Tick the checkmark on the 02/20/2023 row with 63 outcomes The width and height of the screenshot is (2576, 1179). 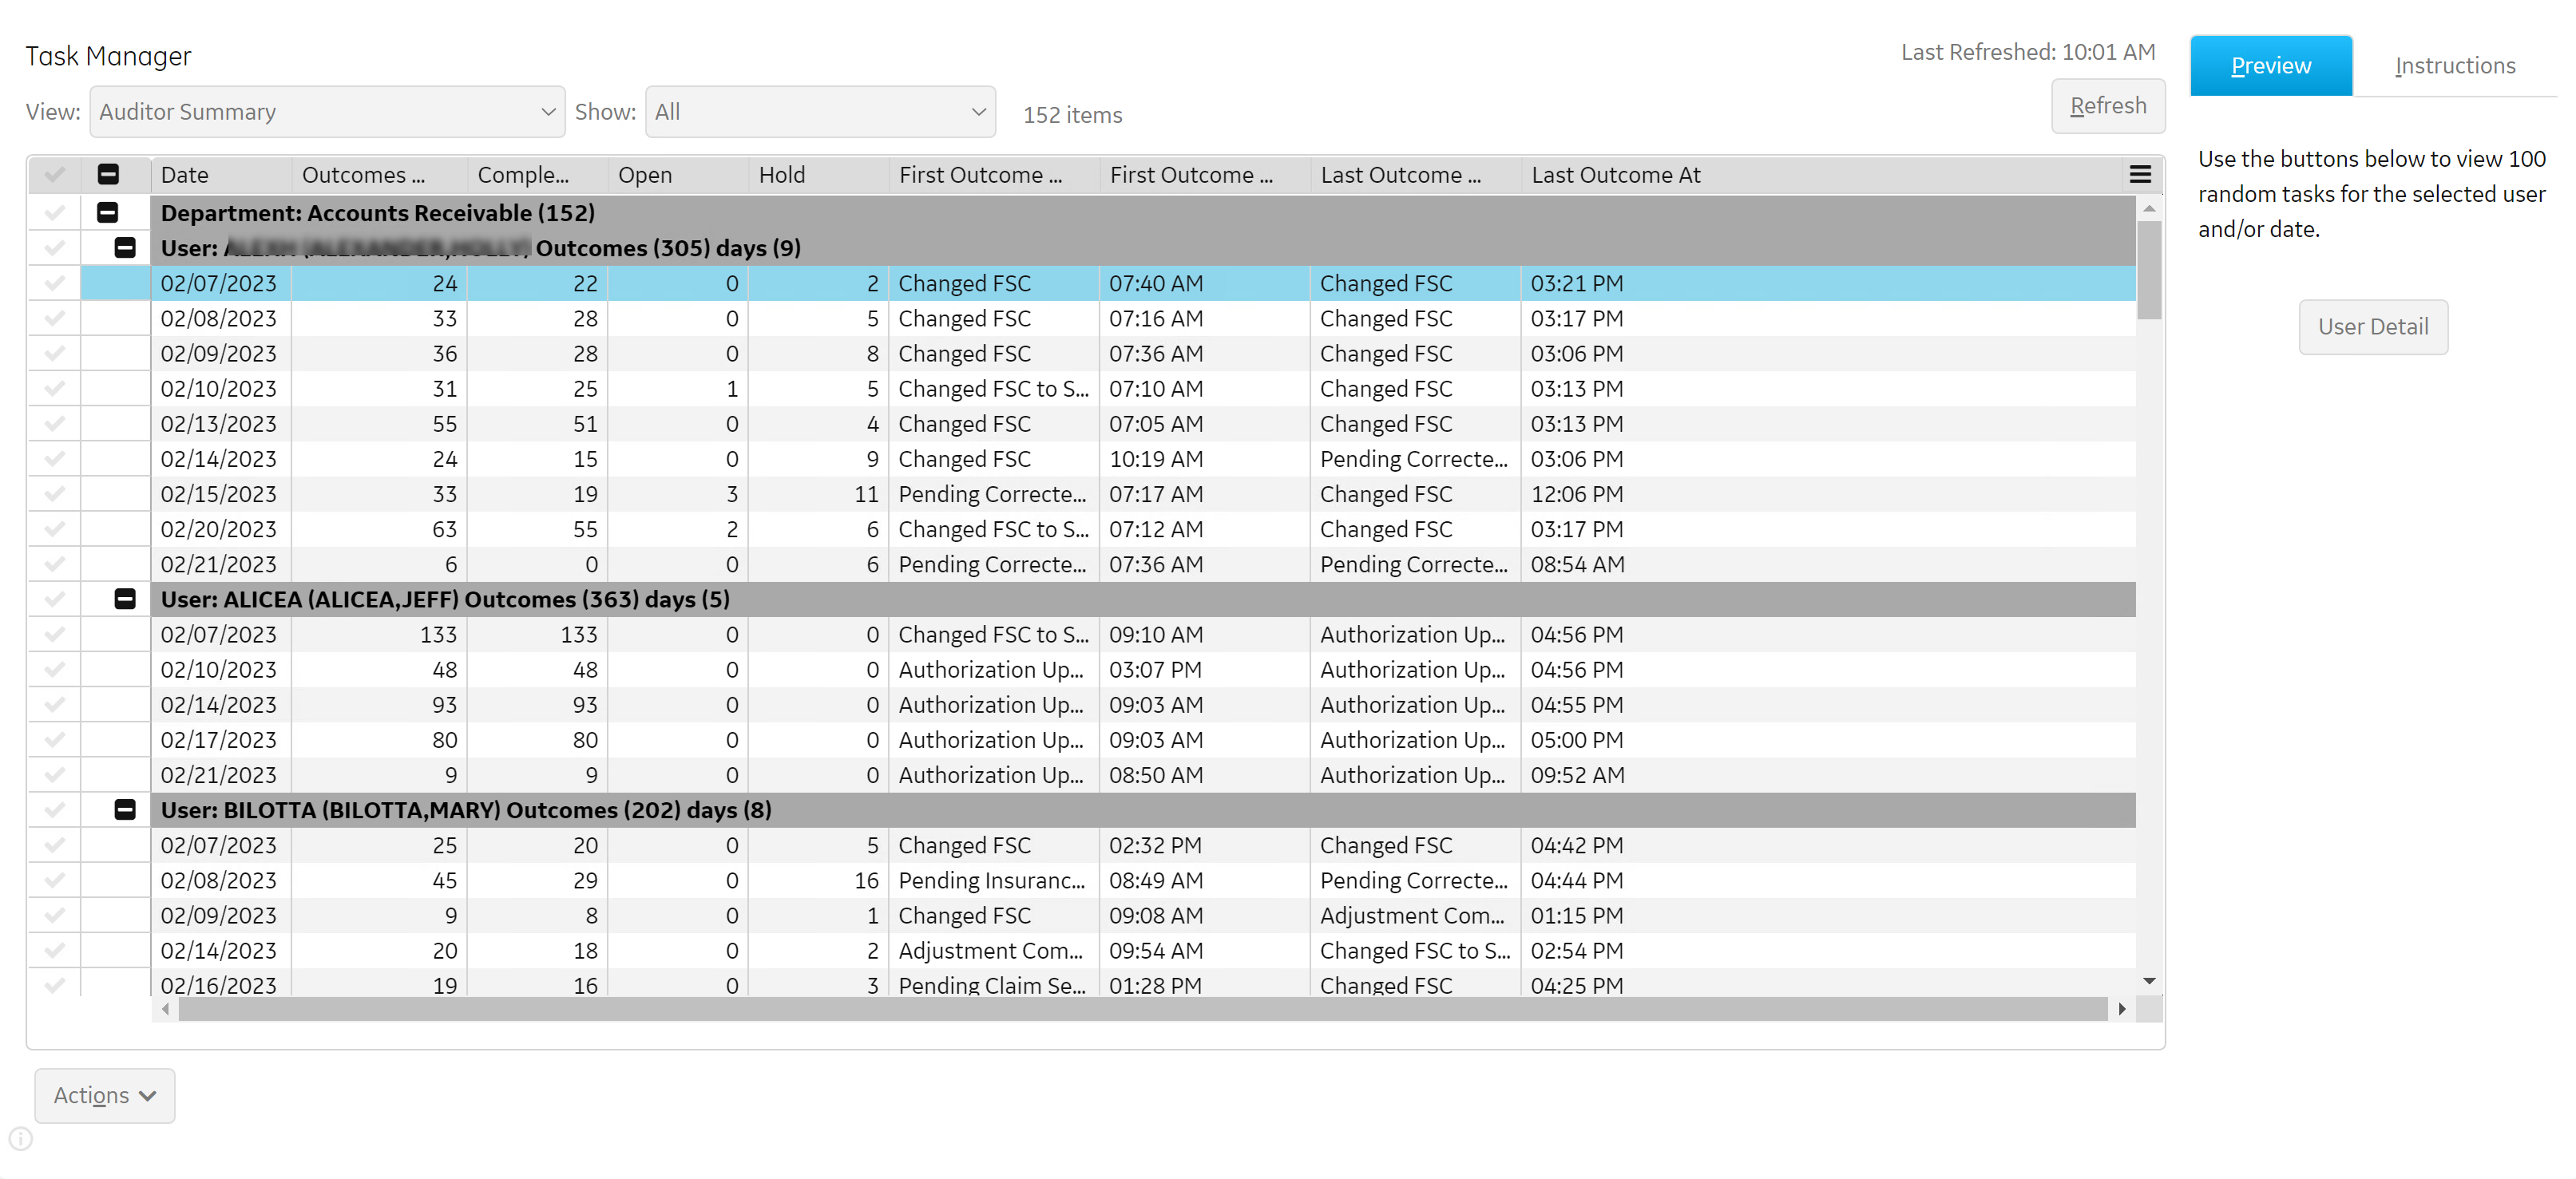[54, 529]
